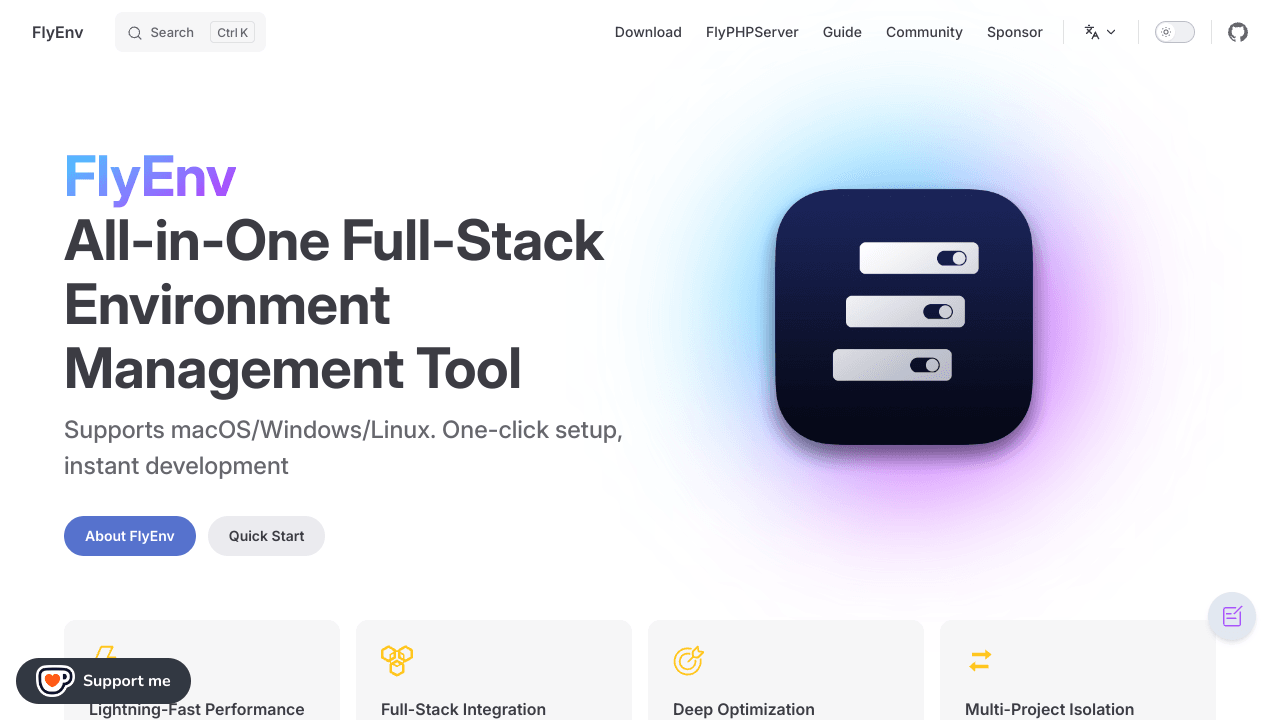Open the Guide navigation link
The image size is (1280, 720).
[842, 32]
